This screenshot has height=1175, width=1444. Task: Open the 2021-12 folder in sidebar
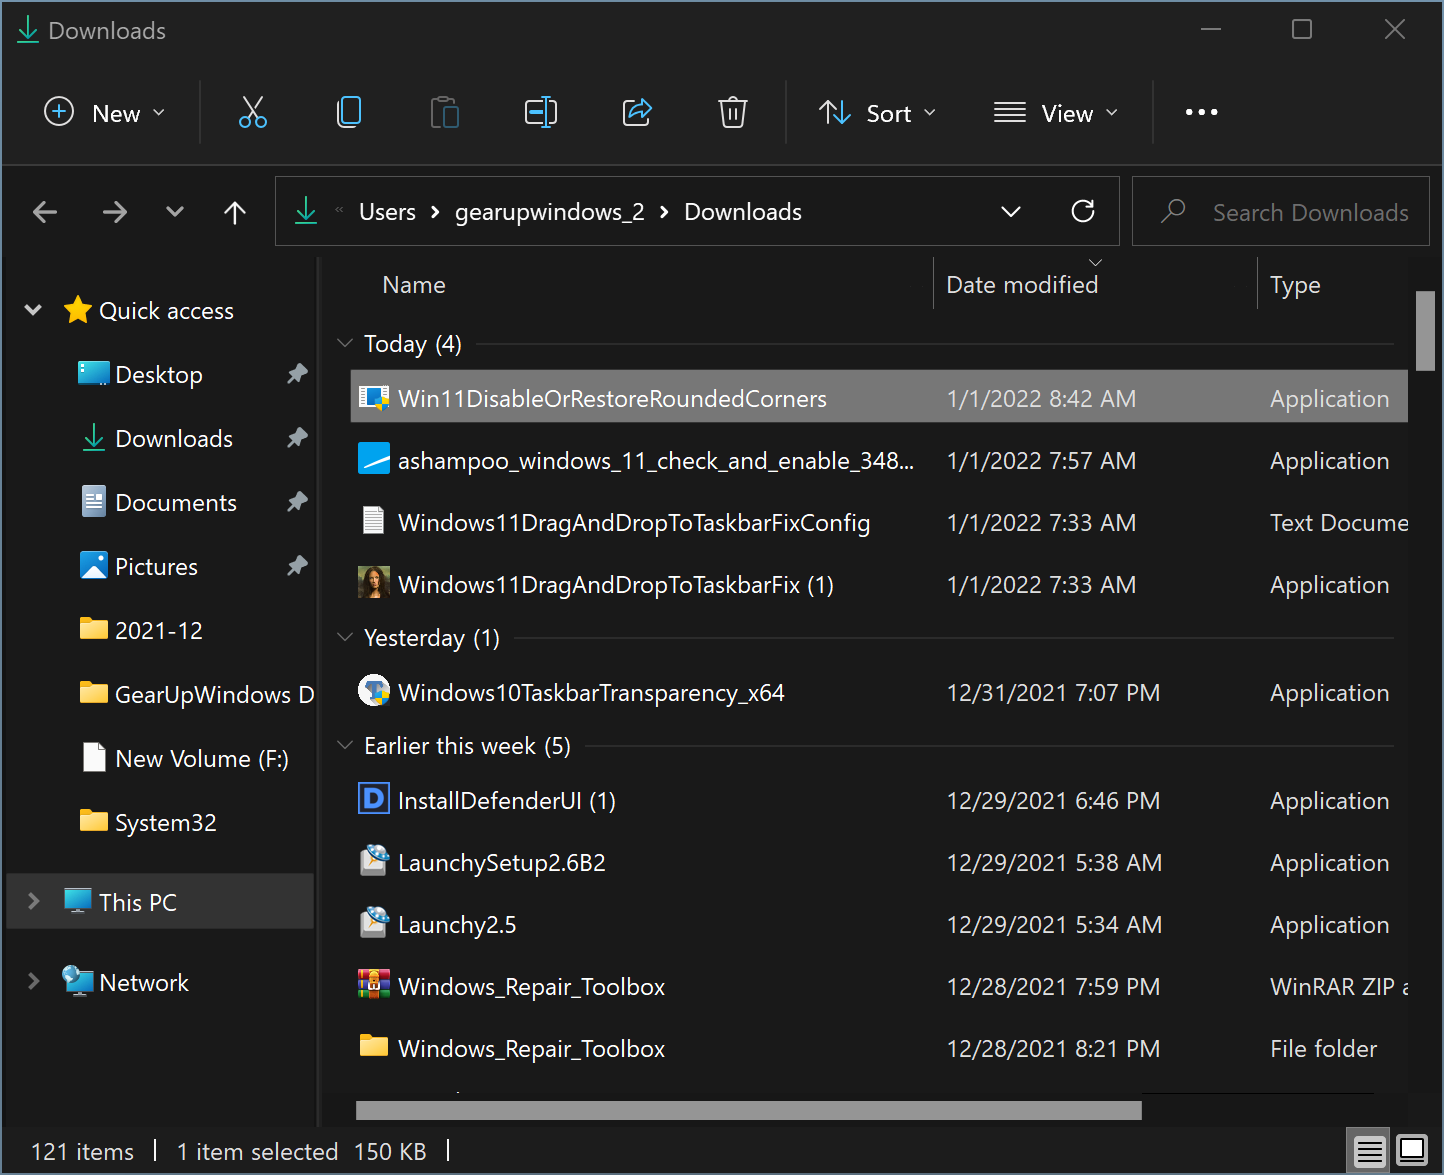coord(159,630)
